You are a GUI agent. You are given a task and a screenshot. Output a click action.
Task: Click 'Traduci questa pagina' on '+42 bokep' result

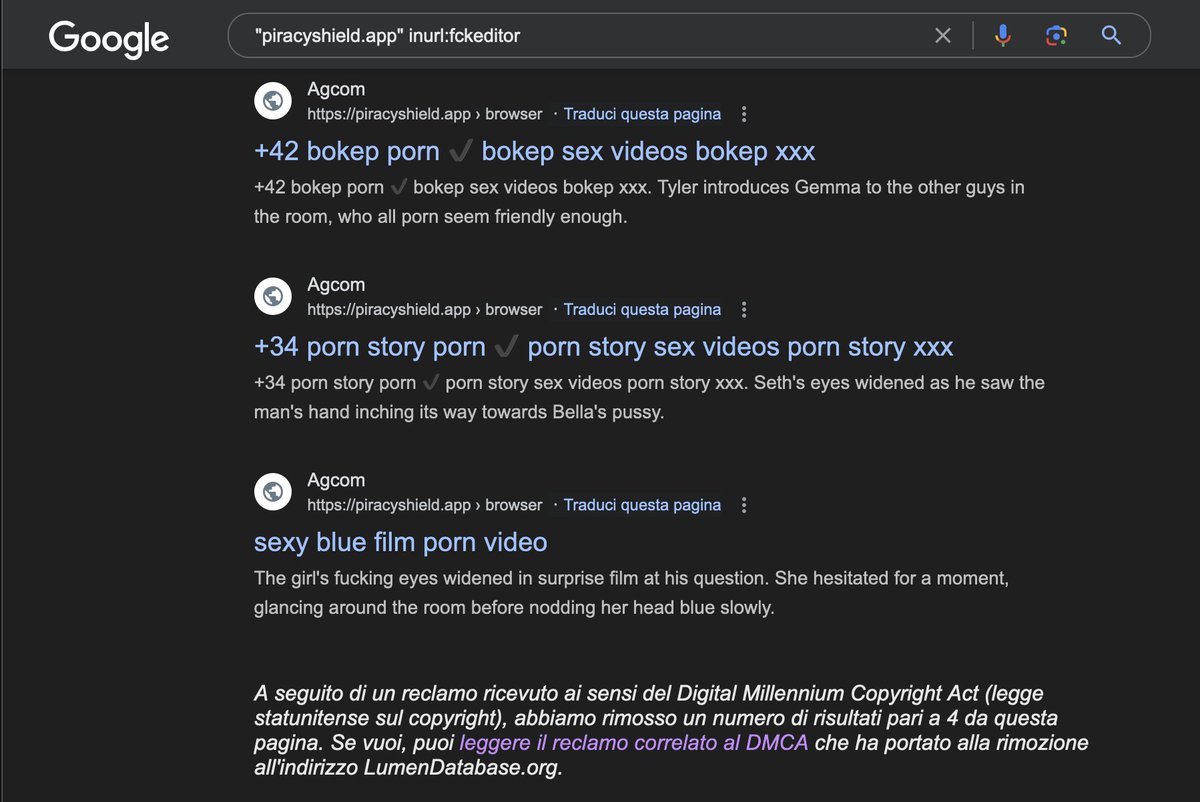click(x=642, y=114)
